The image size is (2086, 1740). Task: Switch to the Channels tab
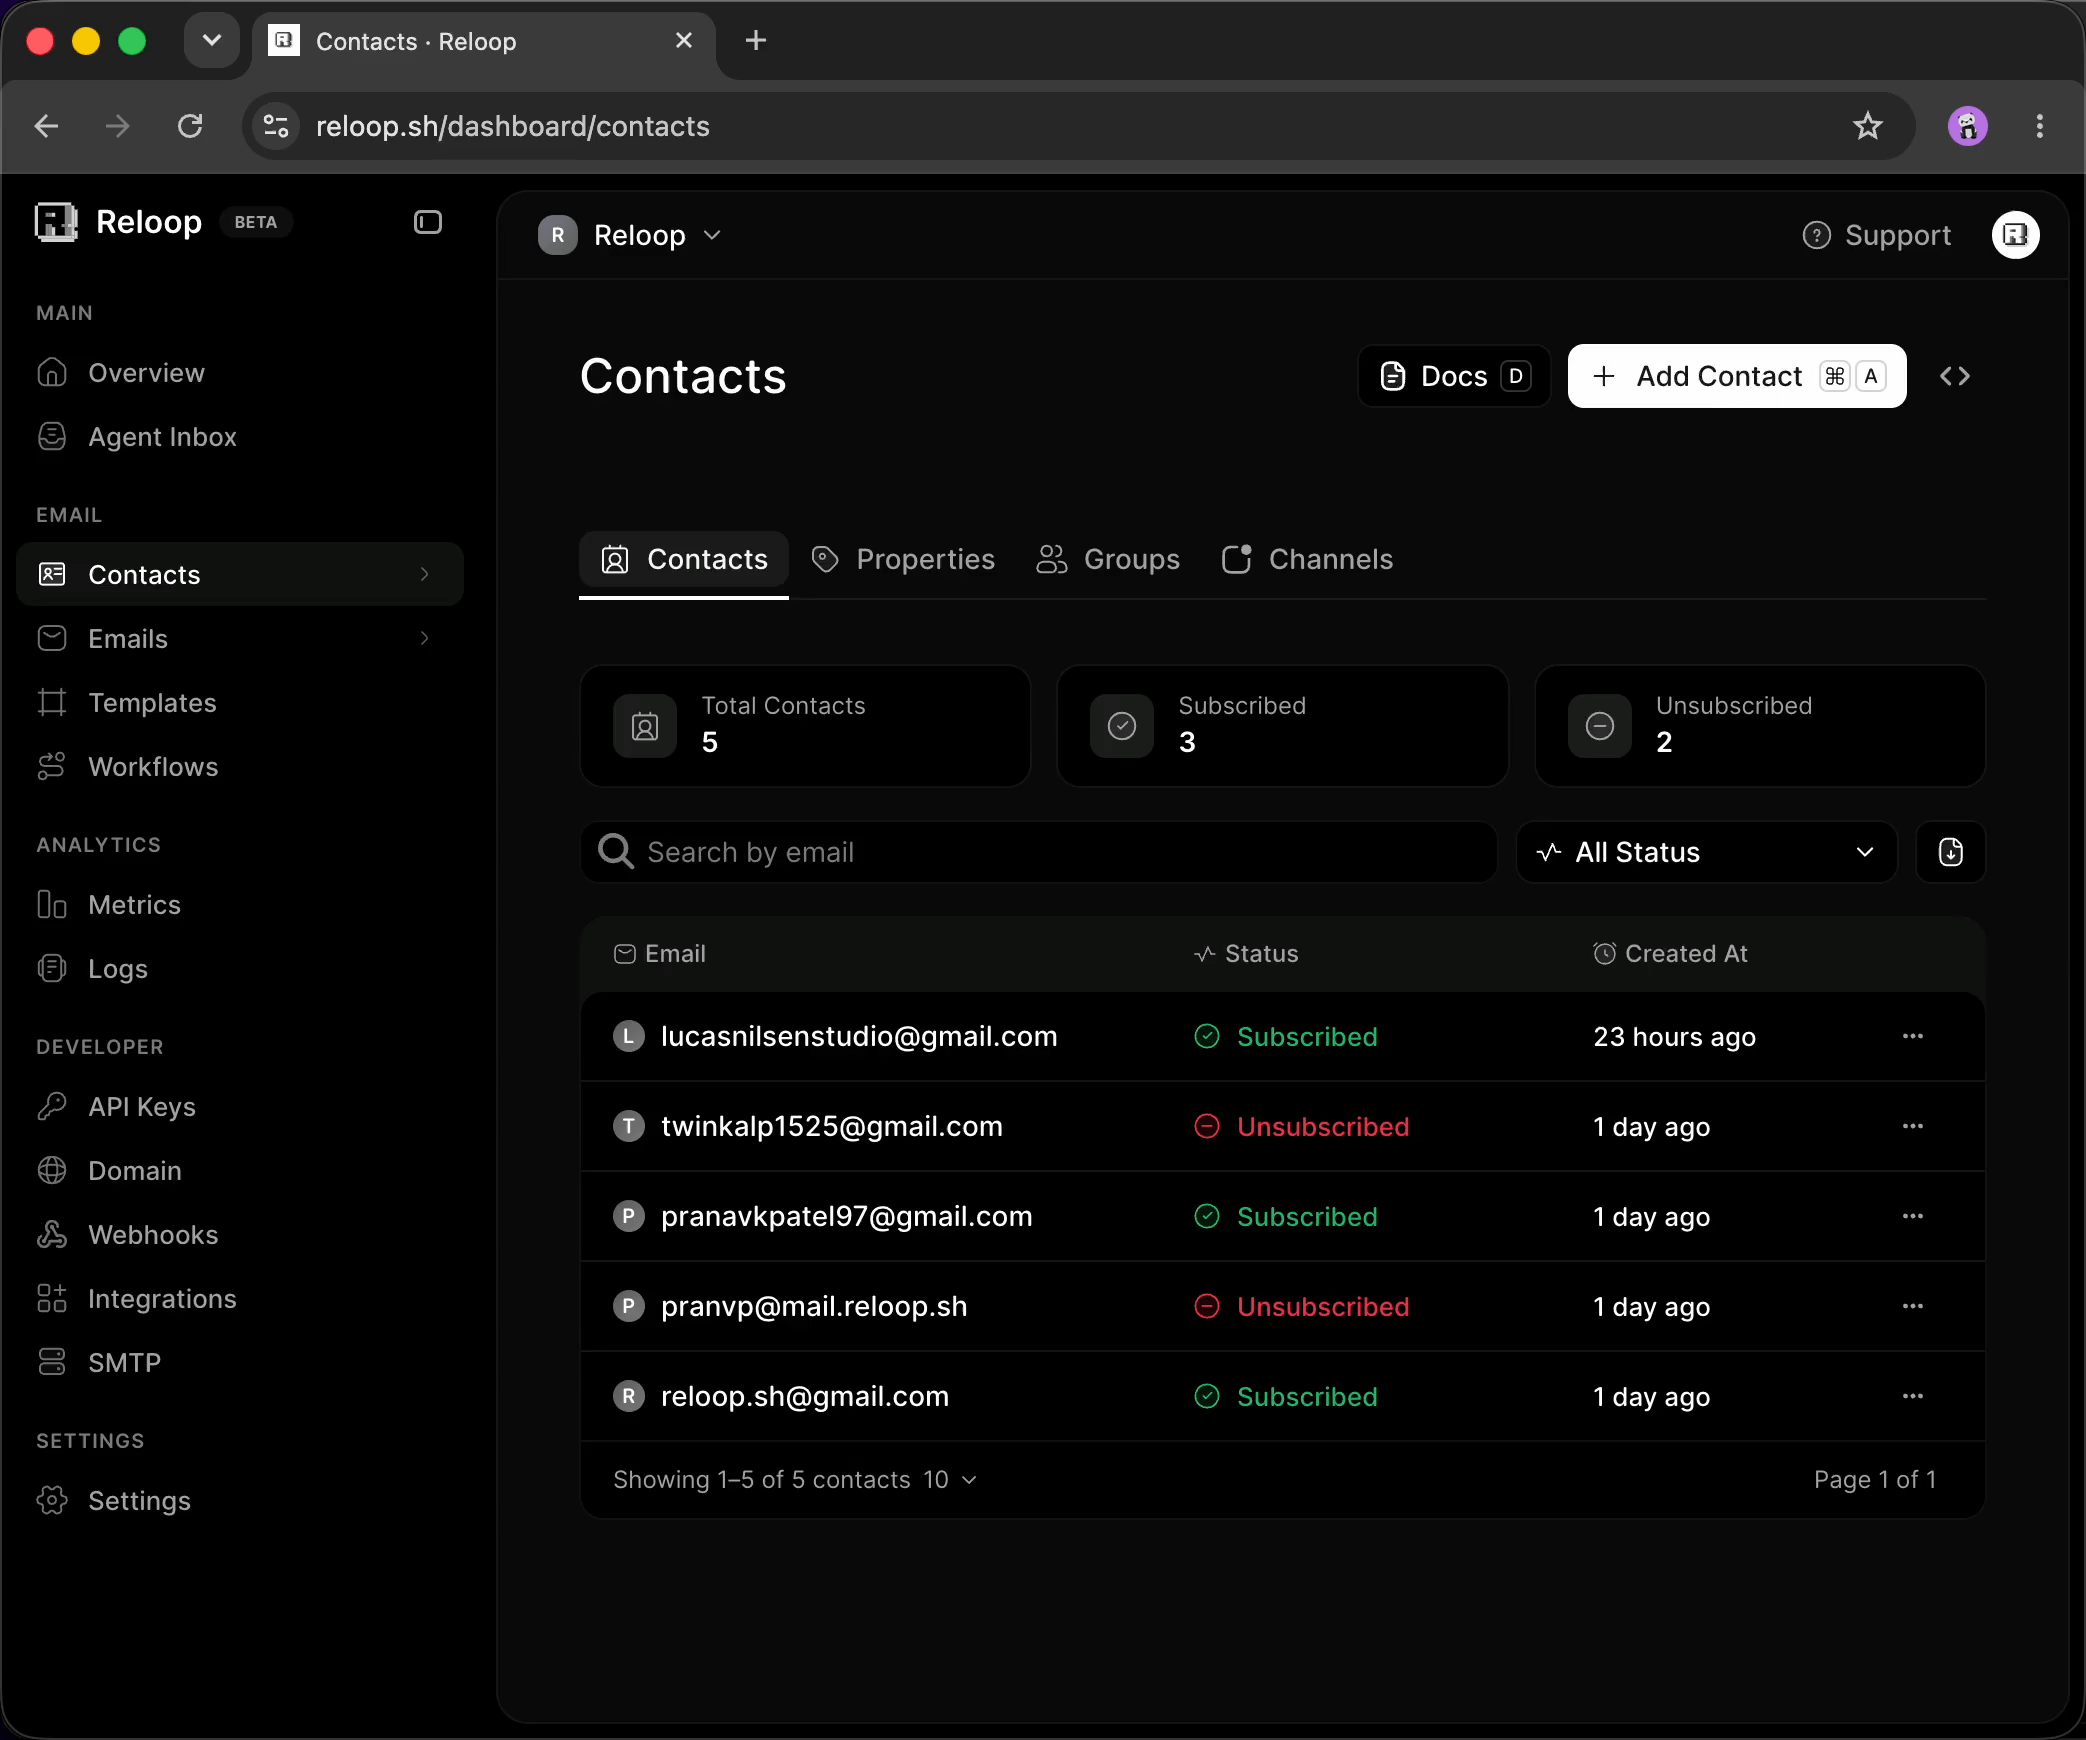1307,559
